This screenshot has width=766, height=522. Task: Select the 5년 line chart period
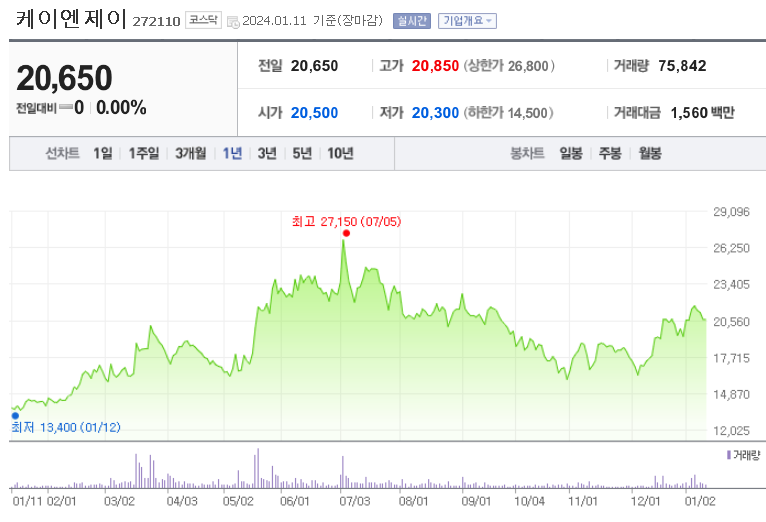click(302, 153)
